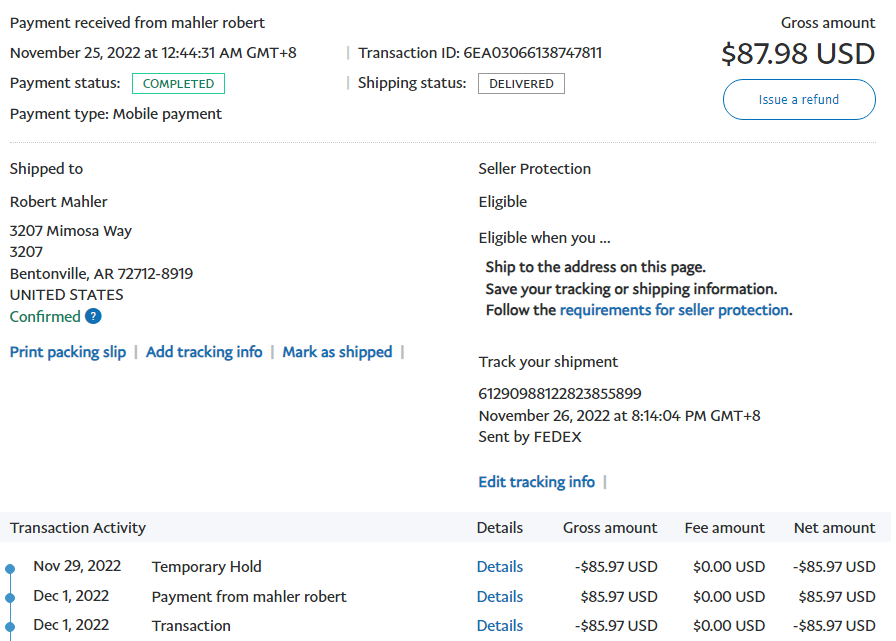Click the Net amount column header

point(834,528)
